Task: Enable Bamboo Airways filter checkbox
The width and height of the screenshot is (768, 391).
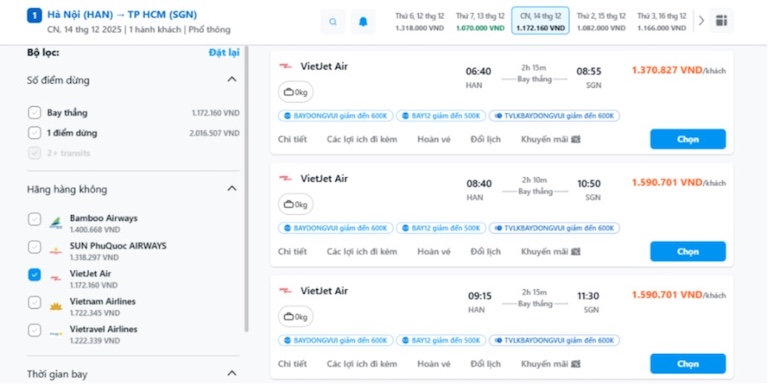Action: point(34,219)
